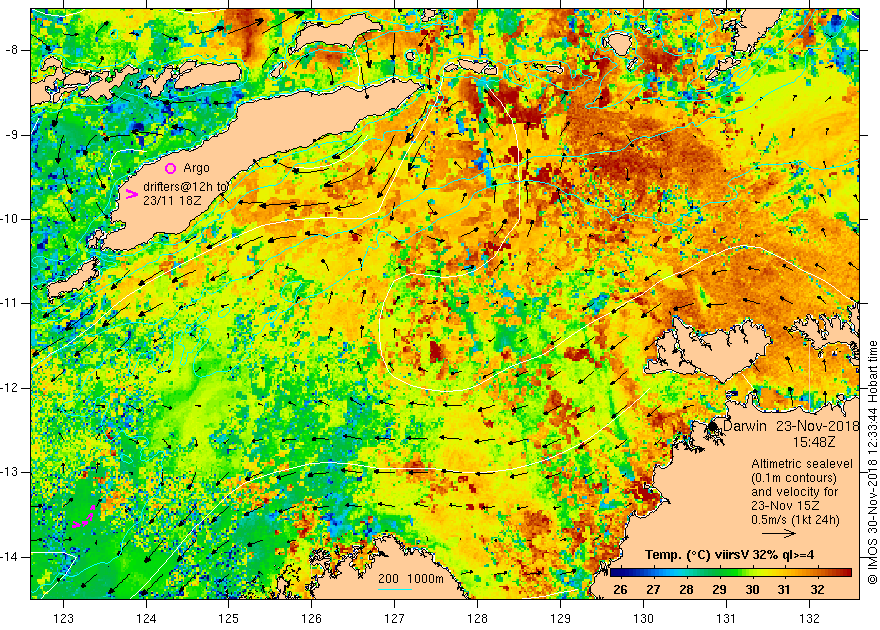The image size is (880, 630).
Task: Click the 30 label on the color bar
Action: click(x=752, y=590)
